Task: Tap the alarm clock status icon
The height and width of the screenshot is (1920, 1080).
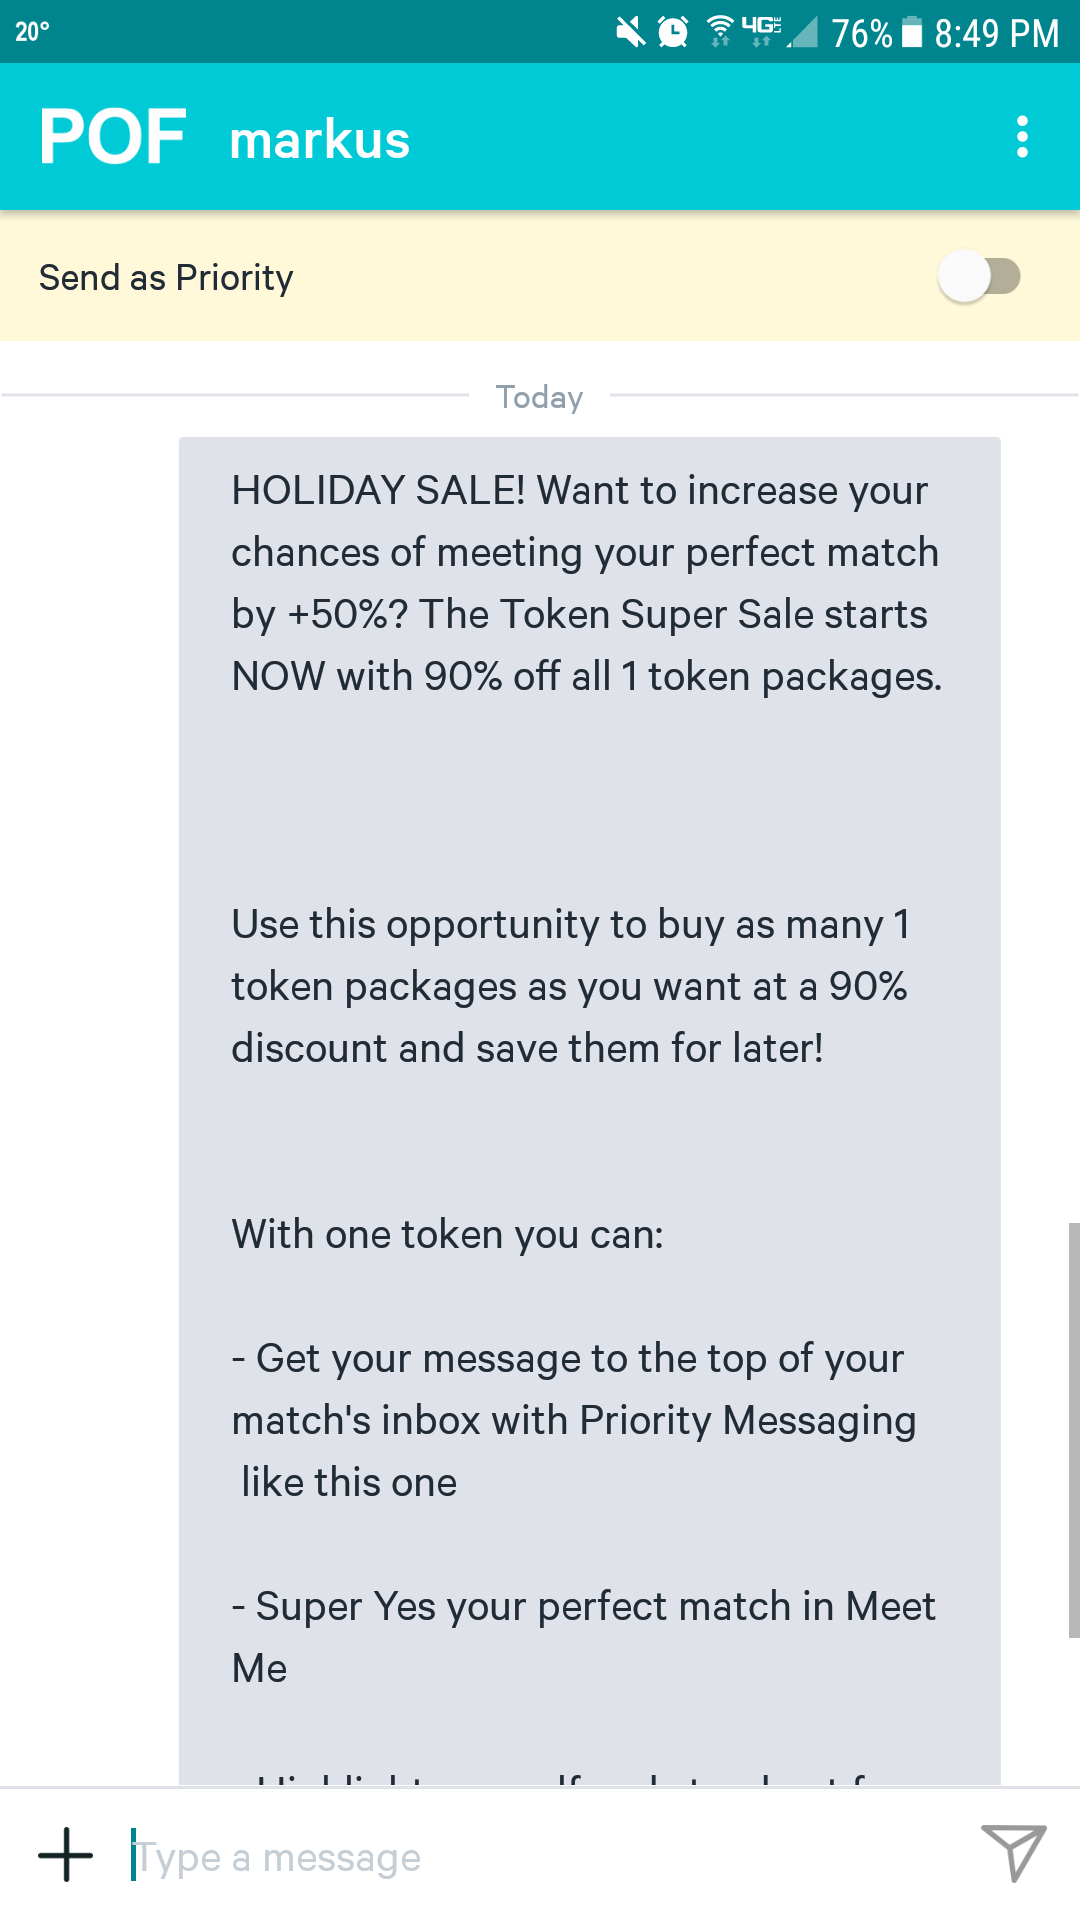Action: point(673,32)
